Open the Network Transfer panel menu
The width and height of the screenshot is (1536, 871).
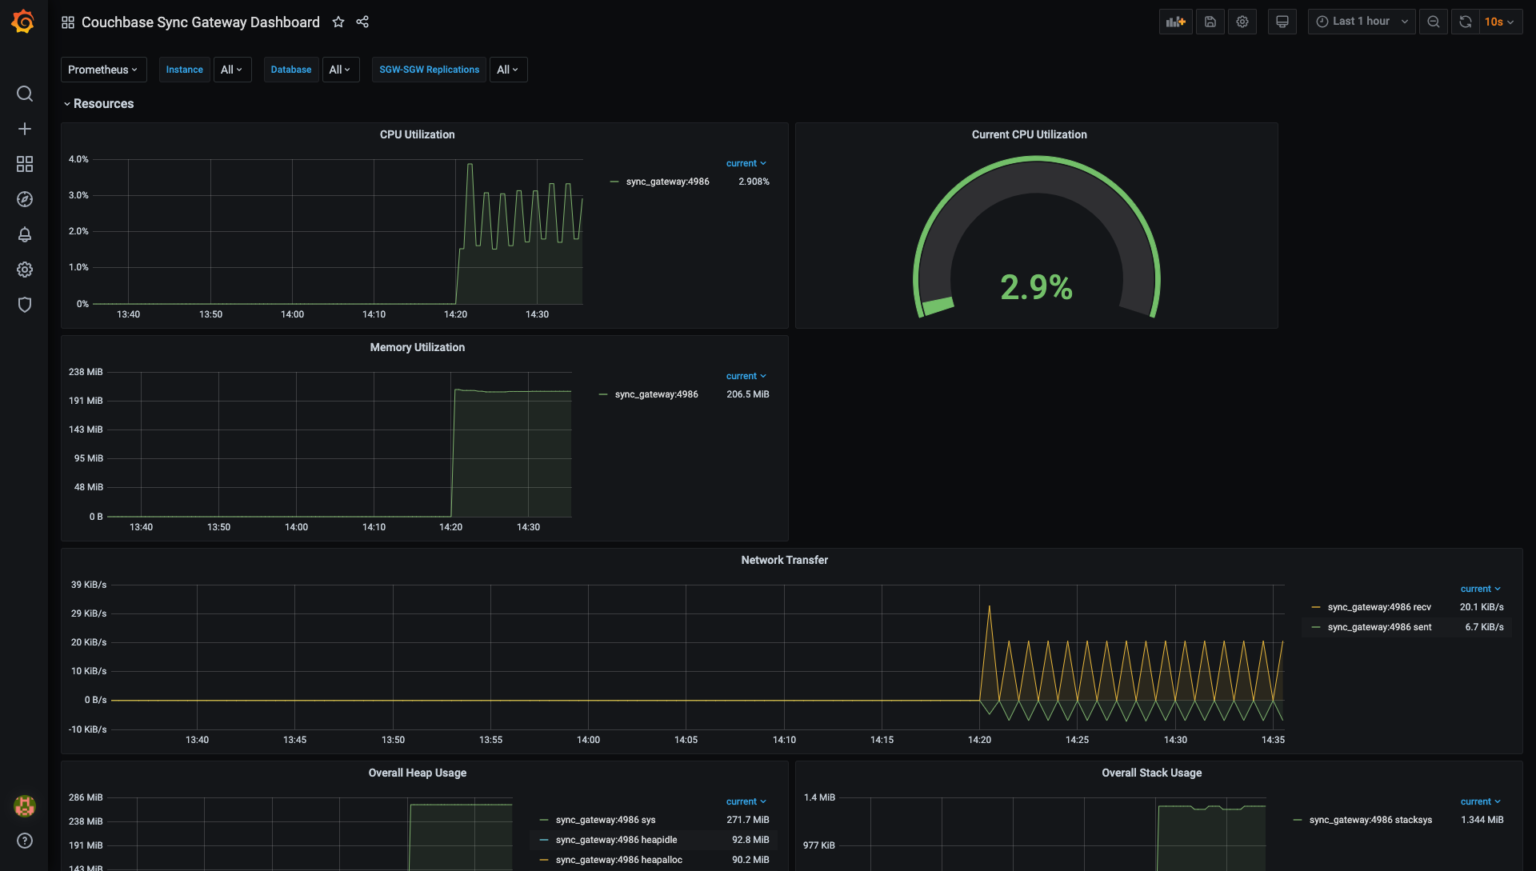(x=784, y=560)
